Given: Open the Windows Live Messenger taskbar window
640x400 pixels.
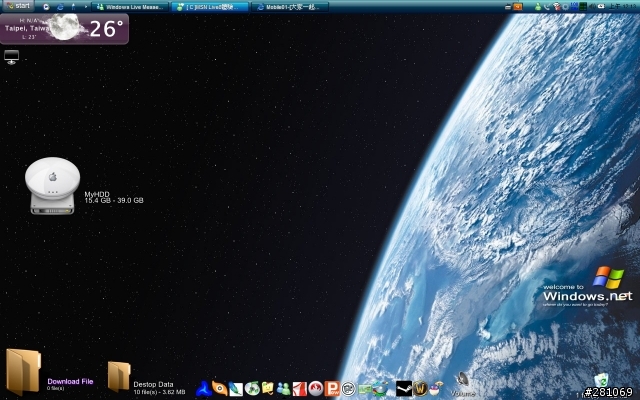Looking at the screenshot, I should coord(130,7).
